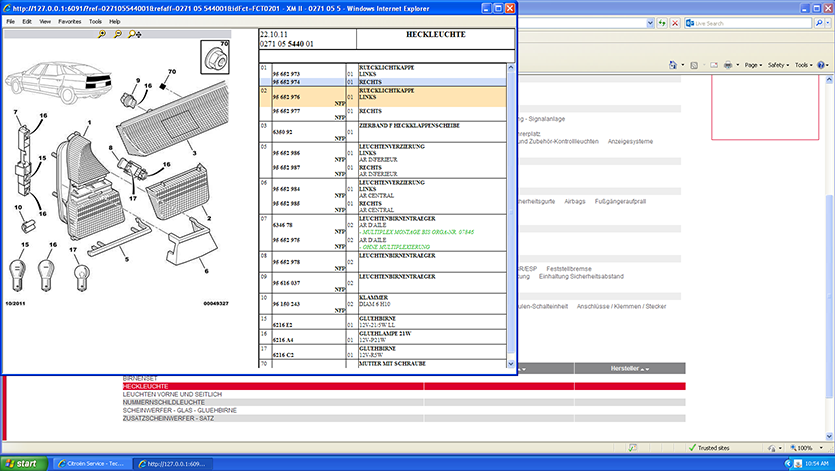Screen dimensions: 835x471
Task: Open thumbnail of part 70 nut
Action: click(215, 56)
